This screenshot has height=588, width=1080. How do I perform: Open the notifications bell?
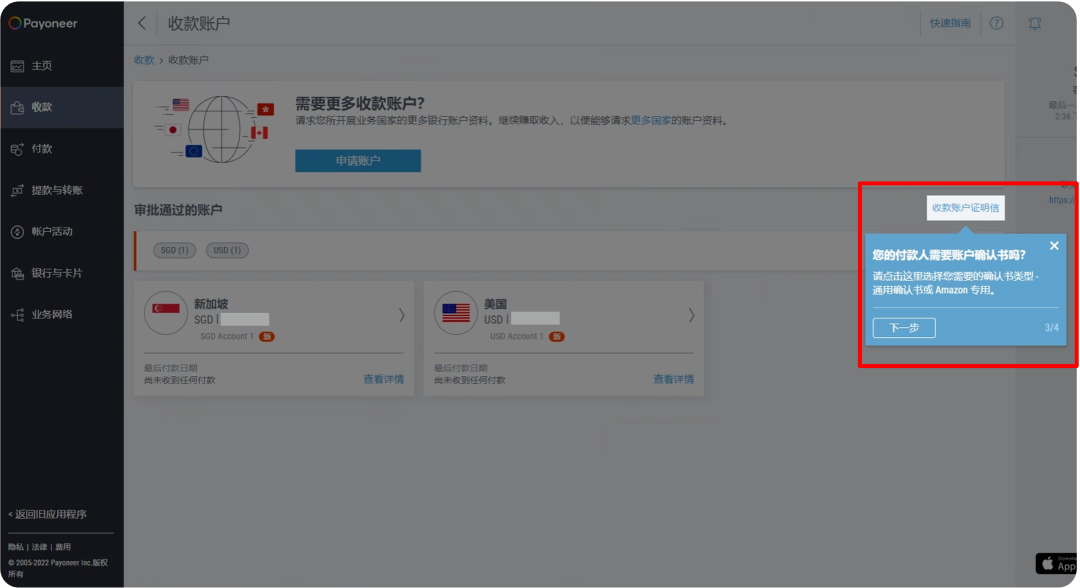click(x=1035, y=23)
